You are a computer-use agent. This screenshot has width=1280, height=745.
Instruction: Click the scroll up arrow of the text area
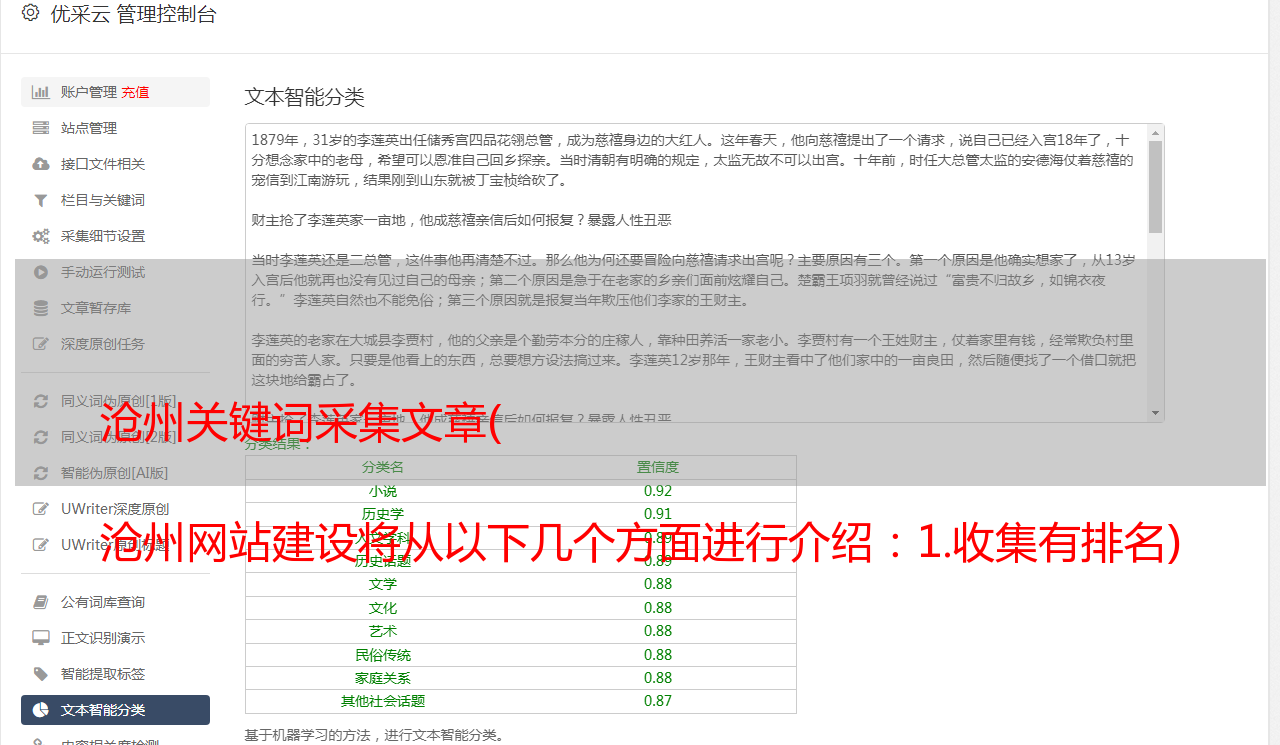coord(1156,132)
